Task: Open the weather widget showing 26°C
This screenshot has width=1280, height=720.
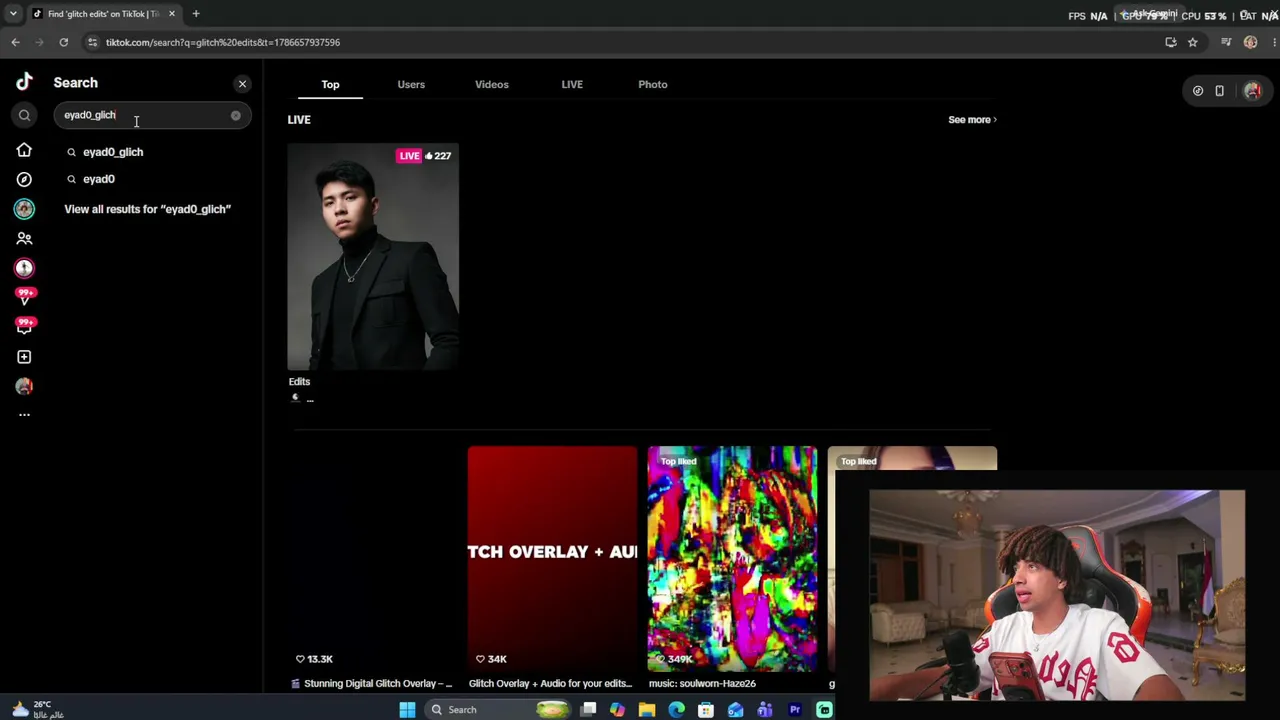Action: (40, 709)
